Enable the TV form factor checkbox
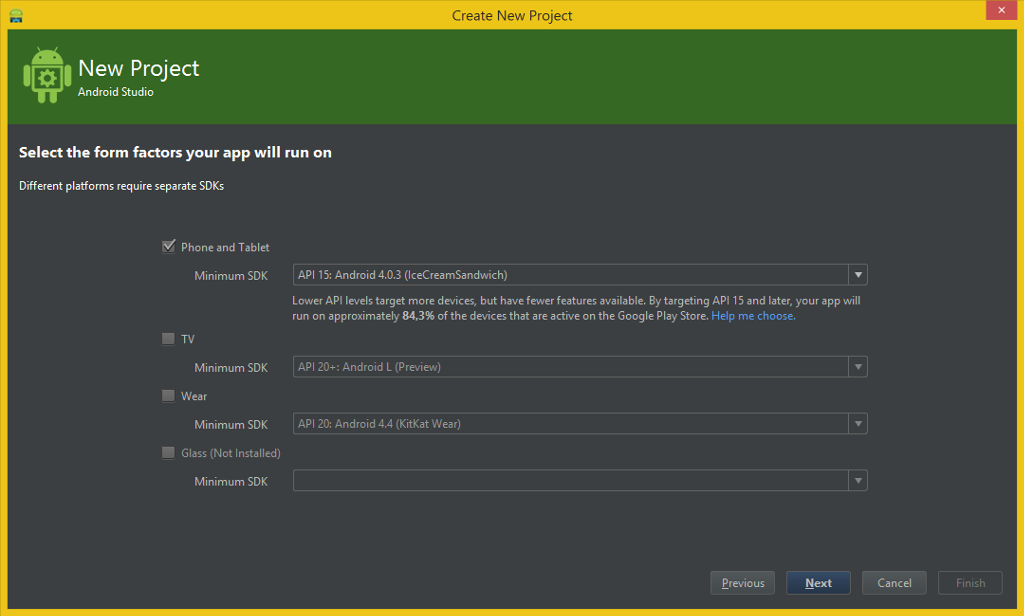 coord(168,339)
